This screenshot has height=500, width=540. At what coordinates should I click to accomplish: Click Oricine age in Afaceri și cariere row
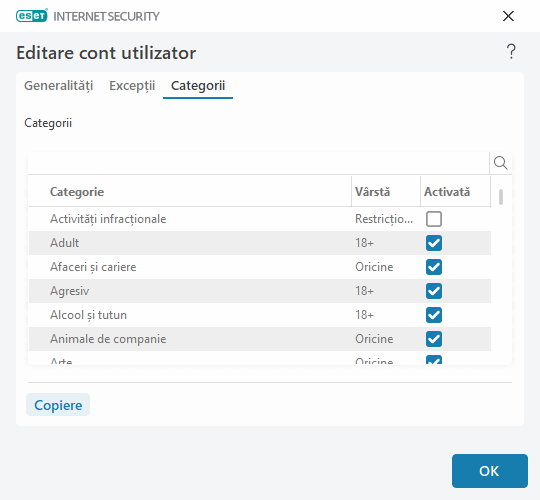374,267
